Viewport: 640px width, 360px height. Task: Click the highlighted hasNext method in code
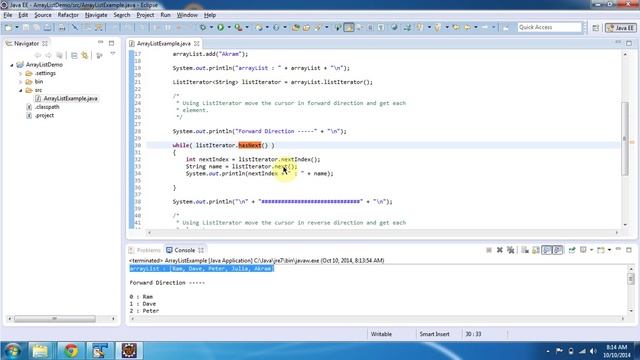pyautogui.click(x=249, y=145)
